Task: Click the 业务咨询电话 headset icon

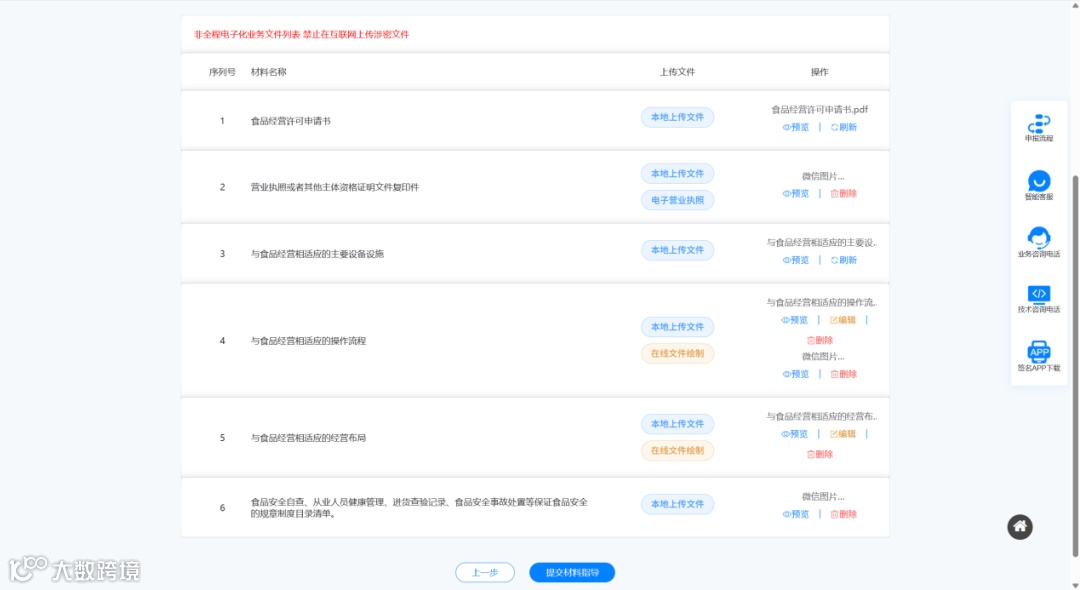Action: pyautogui.click(x=1039, y=242)
